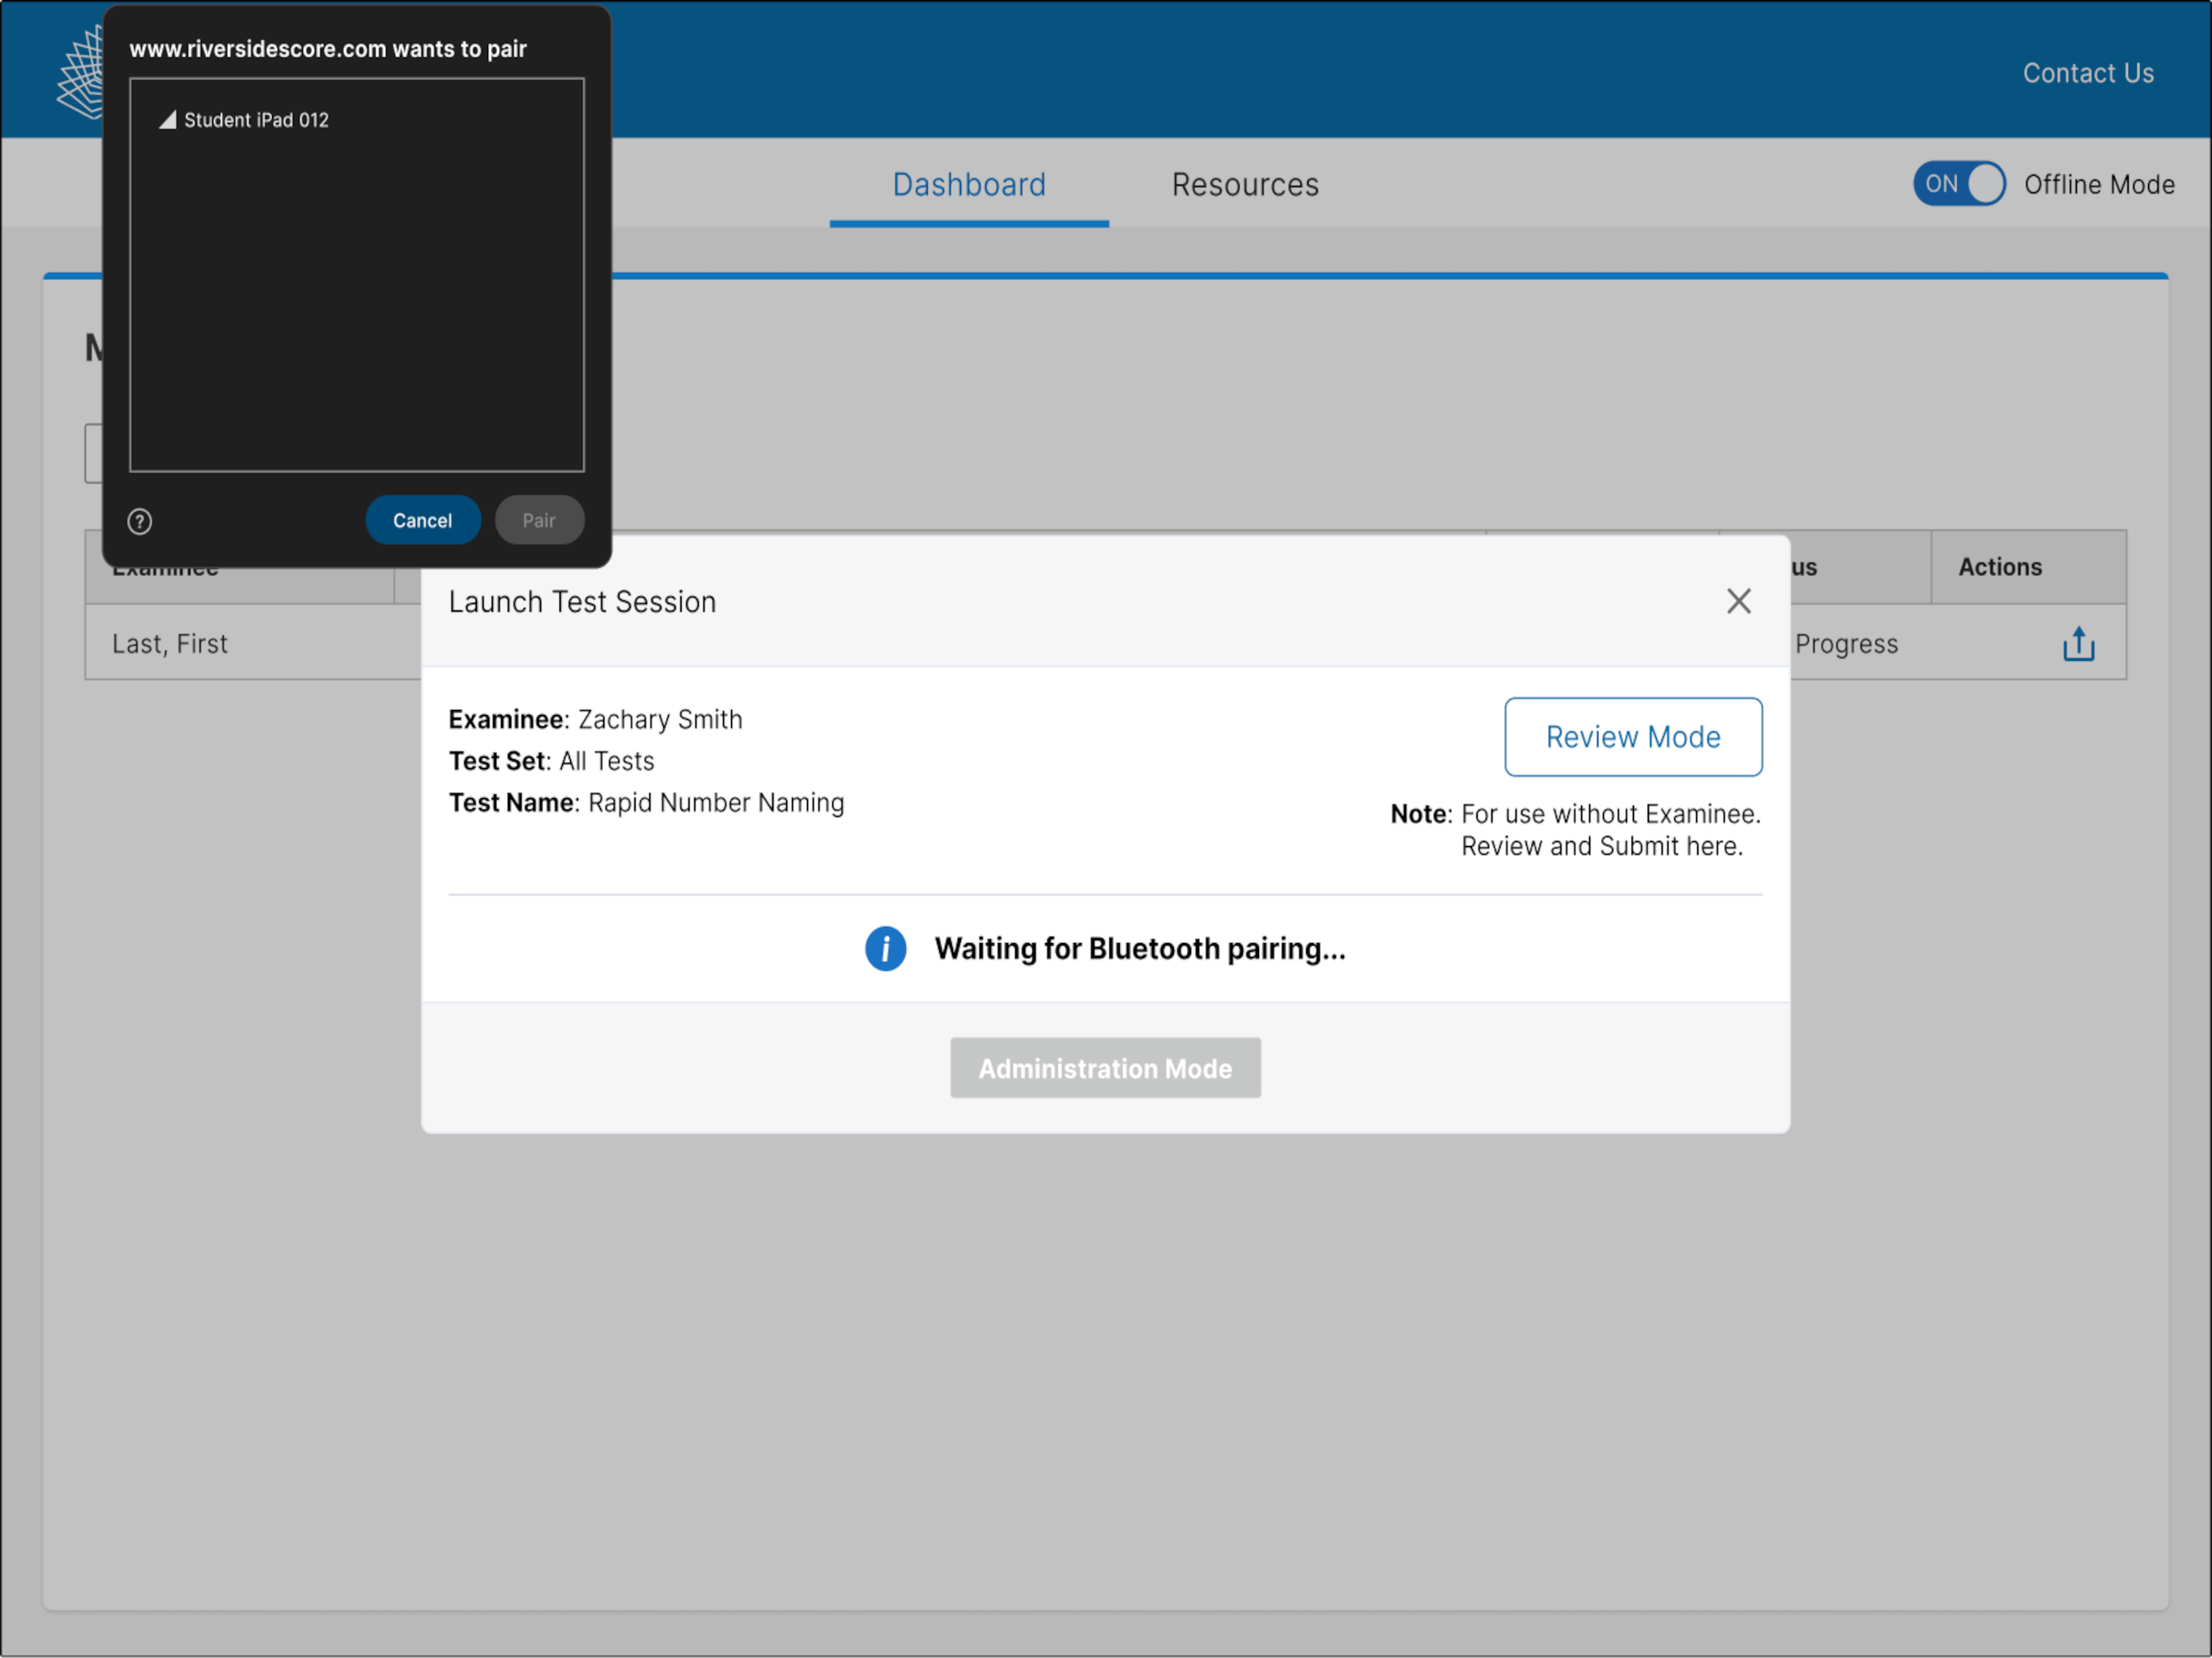
Task: Open the Contact Us link
Action: pyautogui.click(x=2088, y=73)
